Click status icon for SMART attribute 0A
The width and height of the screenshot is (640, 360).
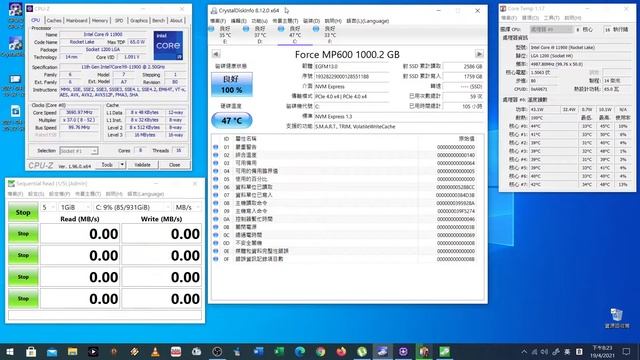(x=216, y=219)
